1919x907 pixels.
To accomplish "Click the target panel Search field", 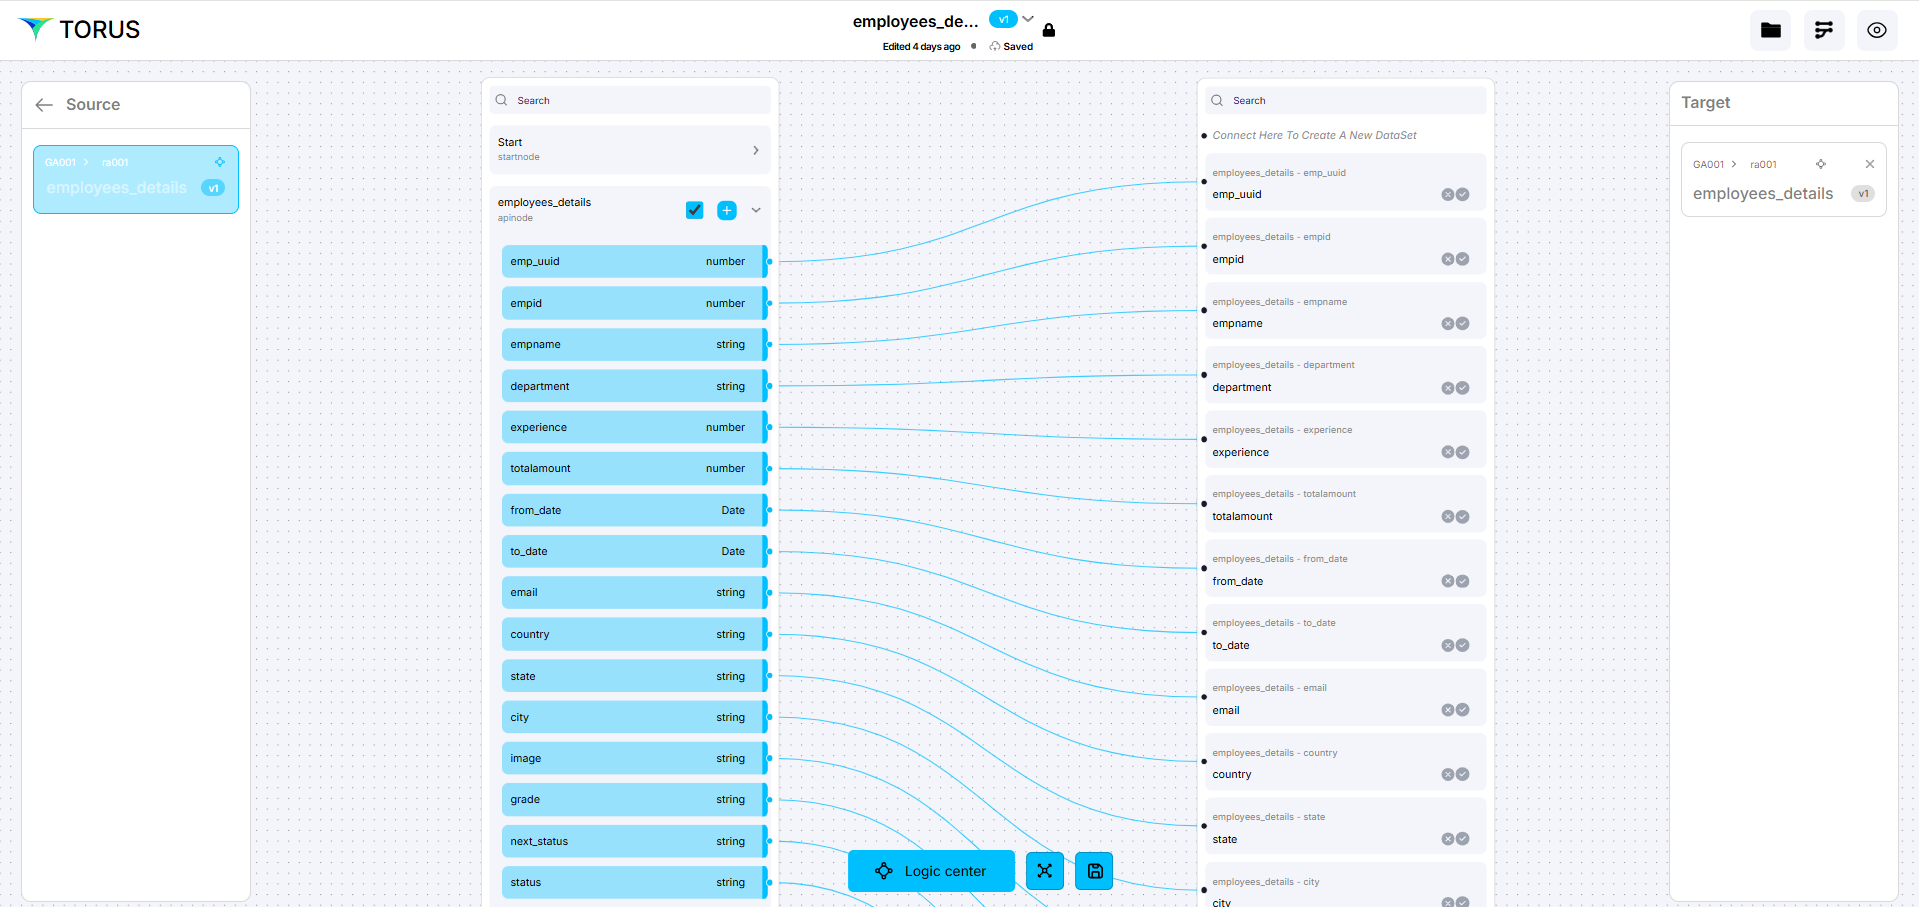I will (x=1345, y=101).
